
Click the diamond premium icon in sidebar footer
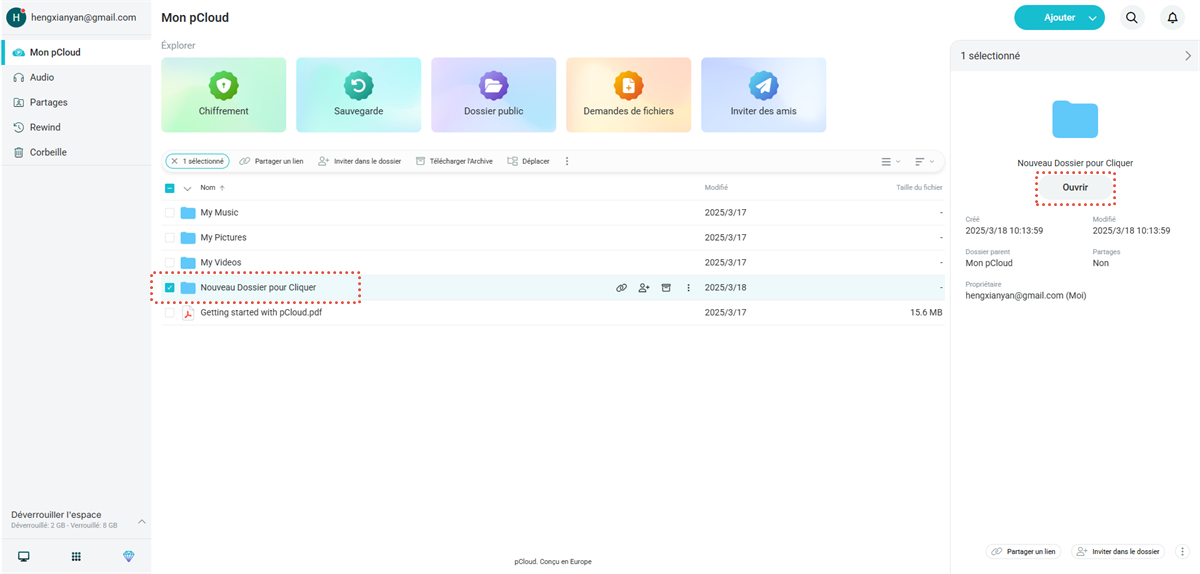(128, 556)
